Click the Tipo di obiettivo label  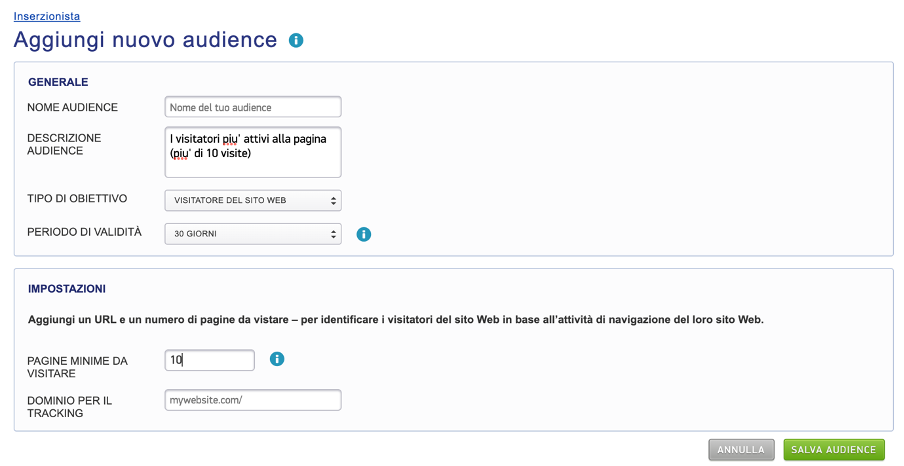[x=77, y=198]
